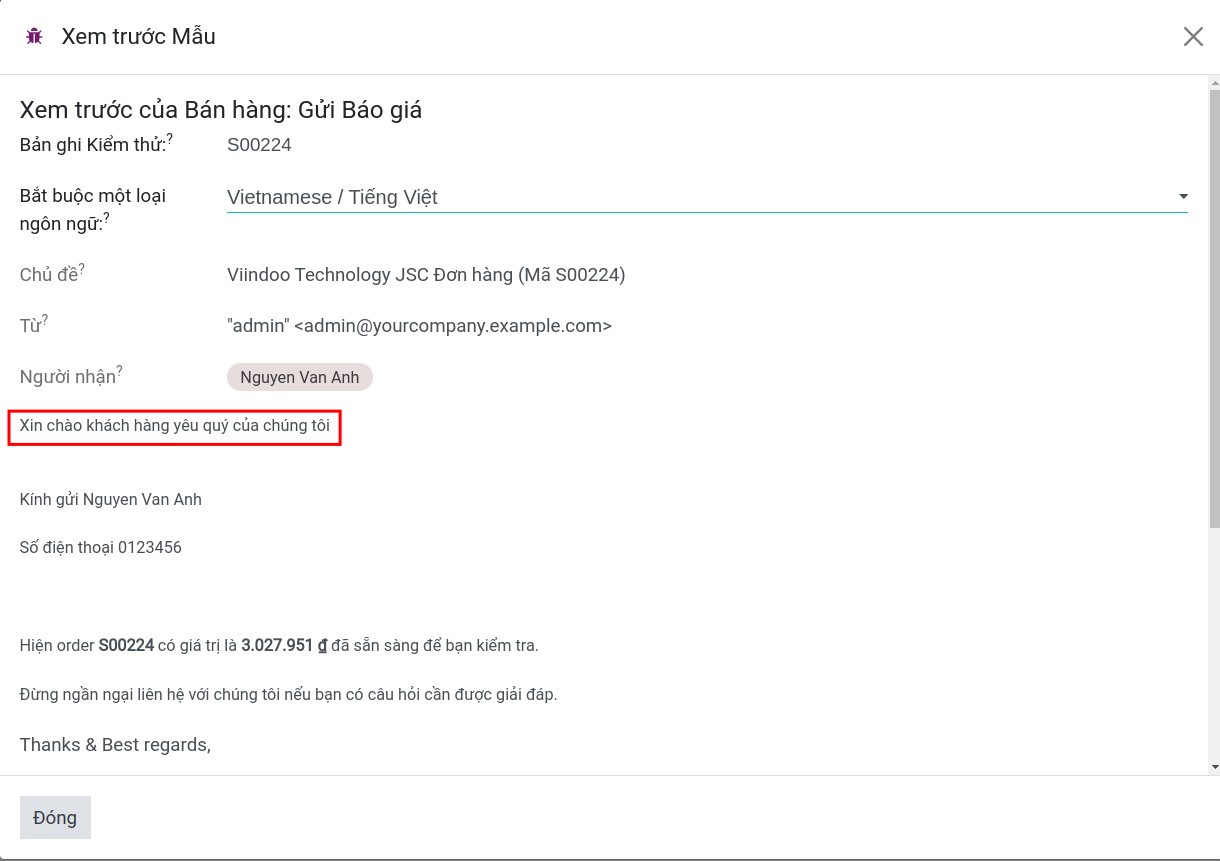
Task: Click the line Kính gửi Nguyen Van Anh
Action: pos(111,499)
